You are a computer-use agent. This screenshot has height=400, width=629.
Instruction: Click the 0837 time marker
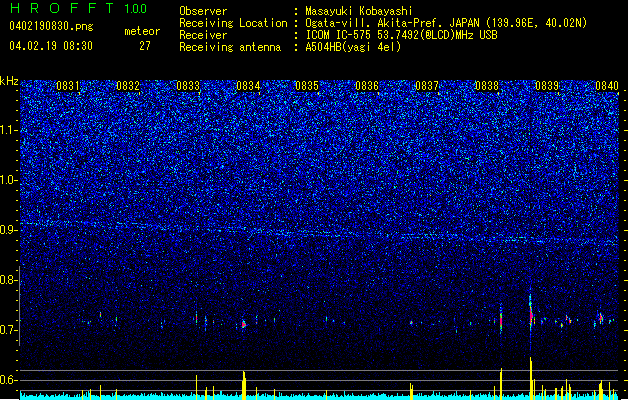point(427,86)
